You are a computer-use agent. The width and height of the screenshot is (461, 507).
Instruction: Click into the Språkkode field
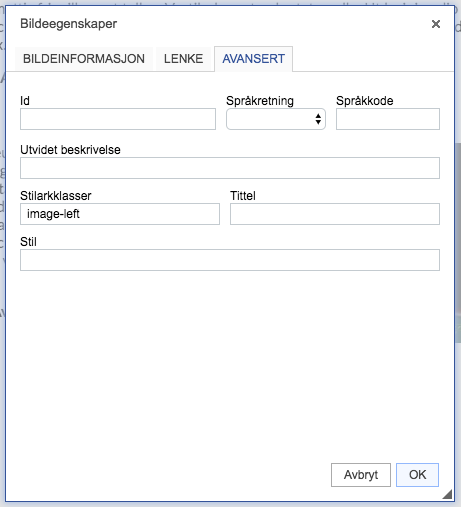(388, 119)
